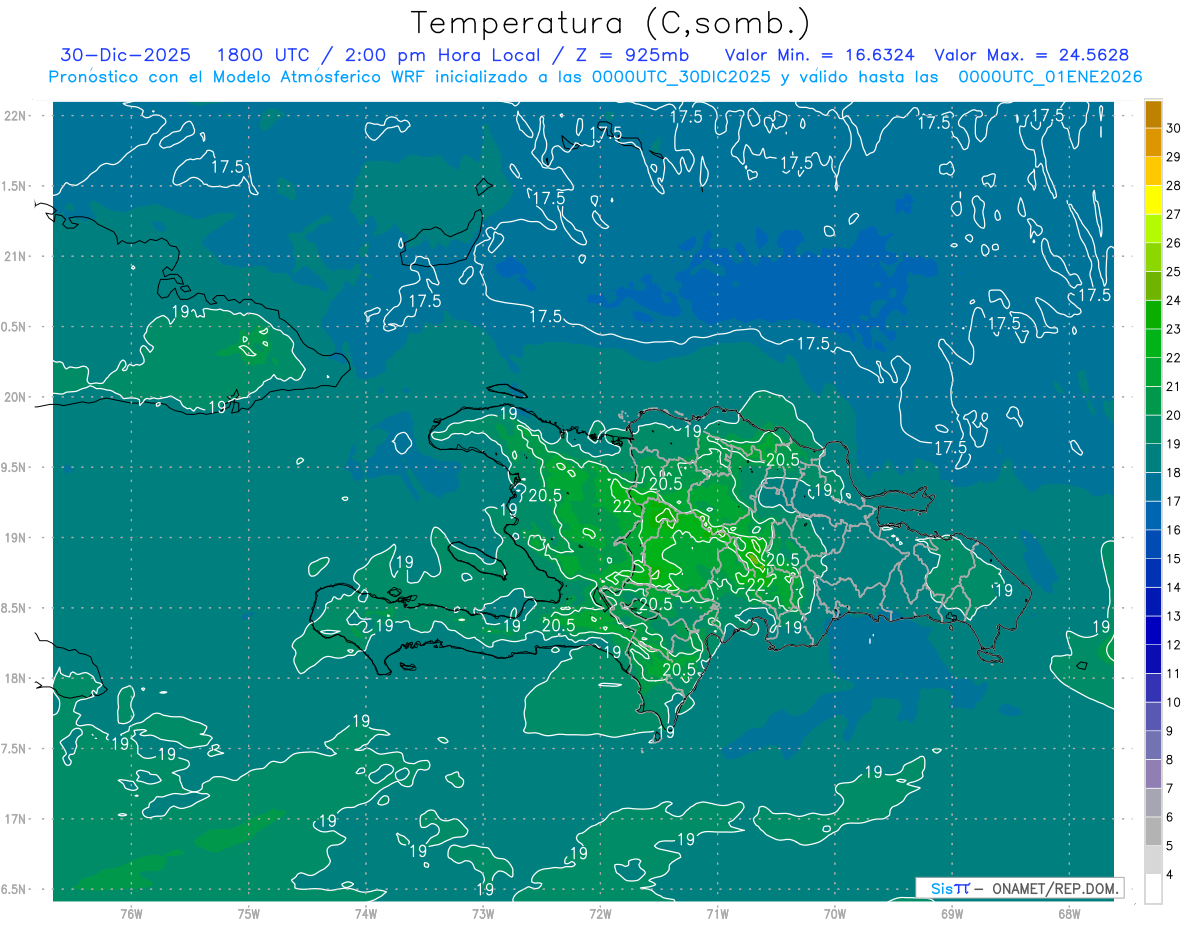The height and width of the screenshot is (927, 1200).
Task: Click the longitude axis label '69W'
Action: click(x=952, y=913)
